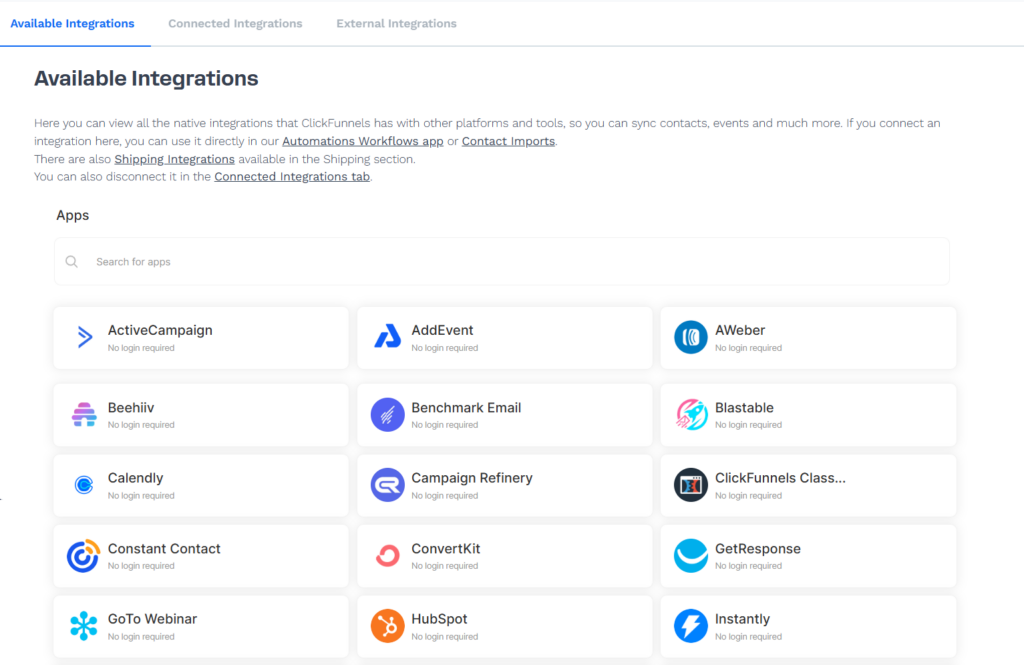The height and width of the screenshot is (665, 1024).
Task: Select the ActiveCampaign integration icon
Action: [84, 337]
